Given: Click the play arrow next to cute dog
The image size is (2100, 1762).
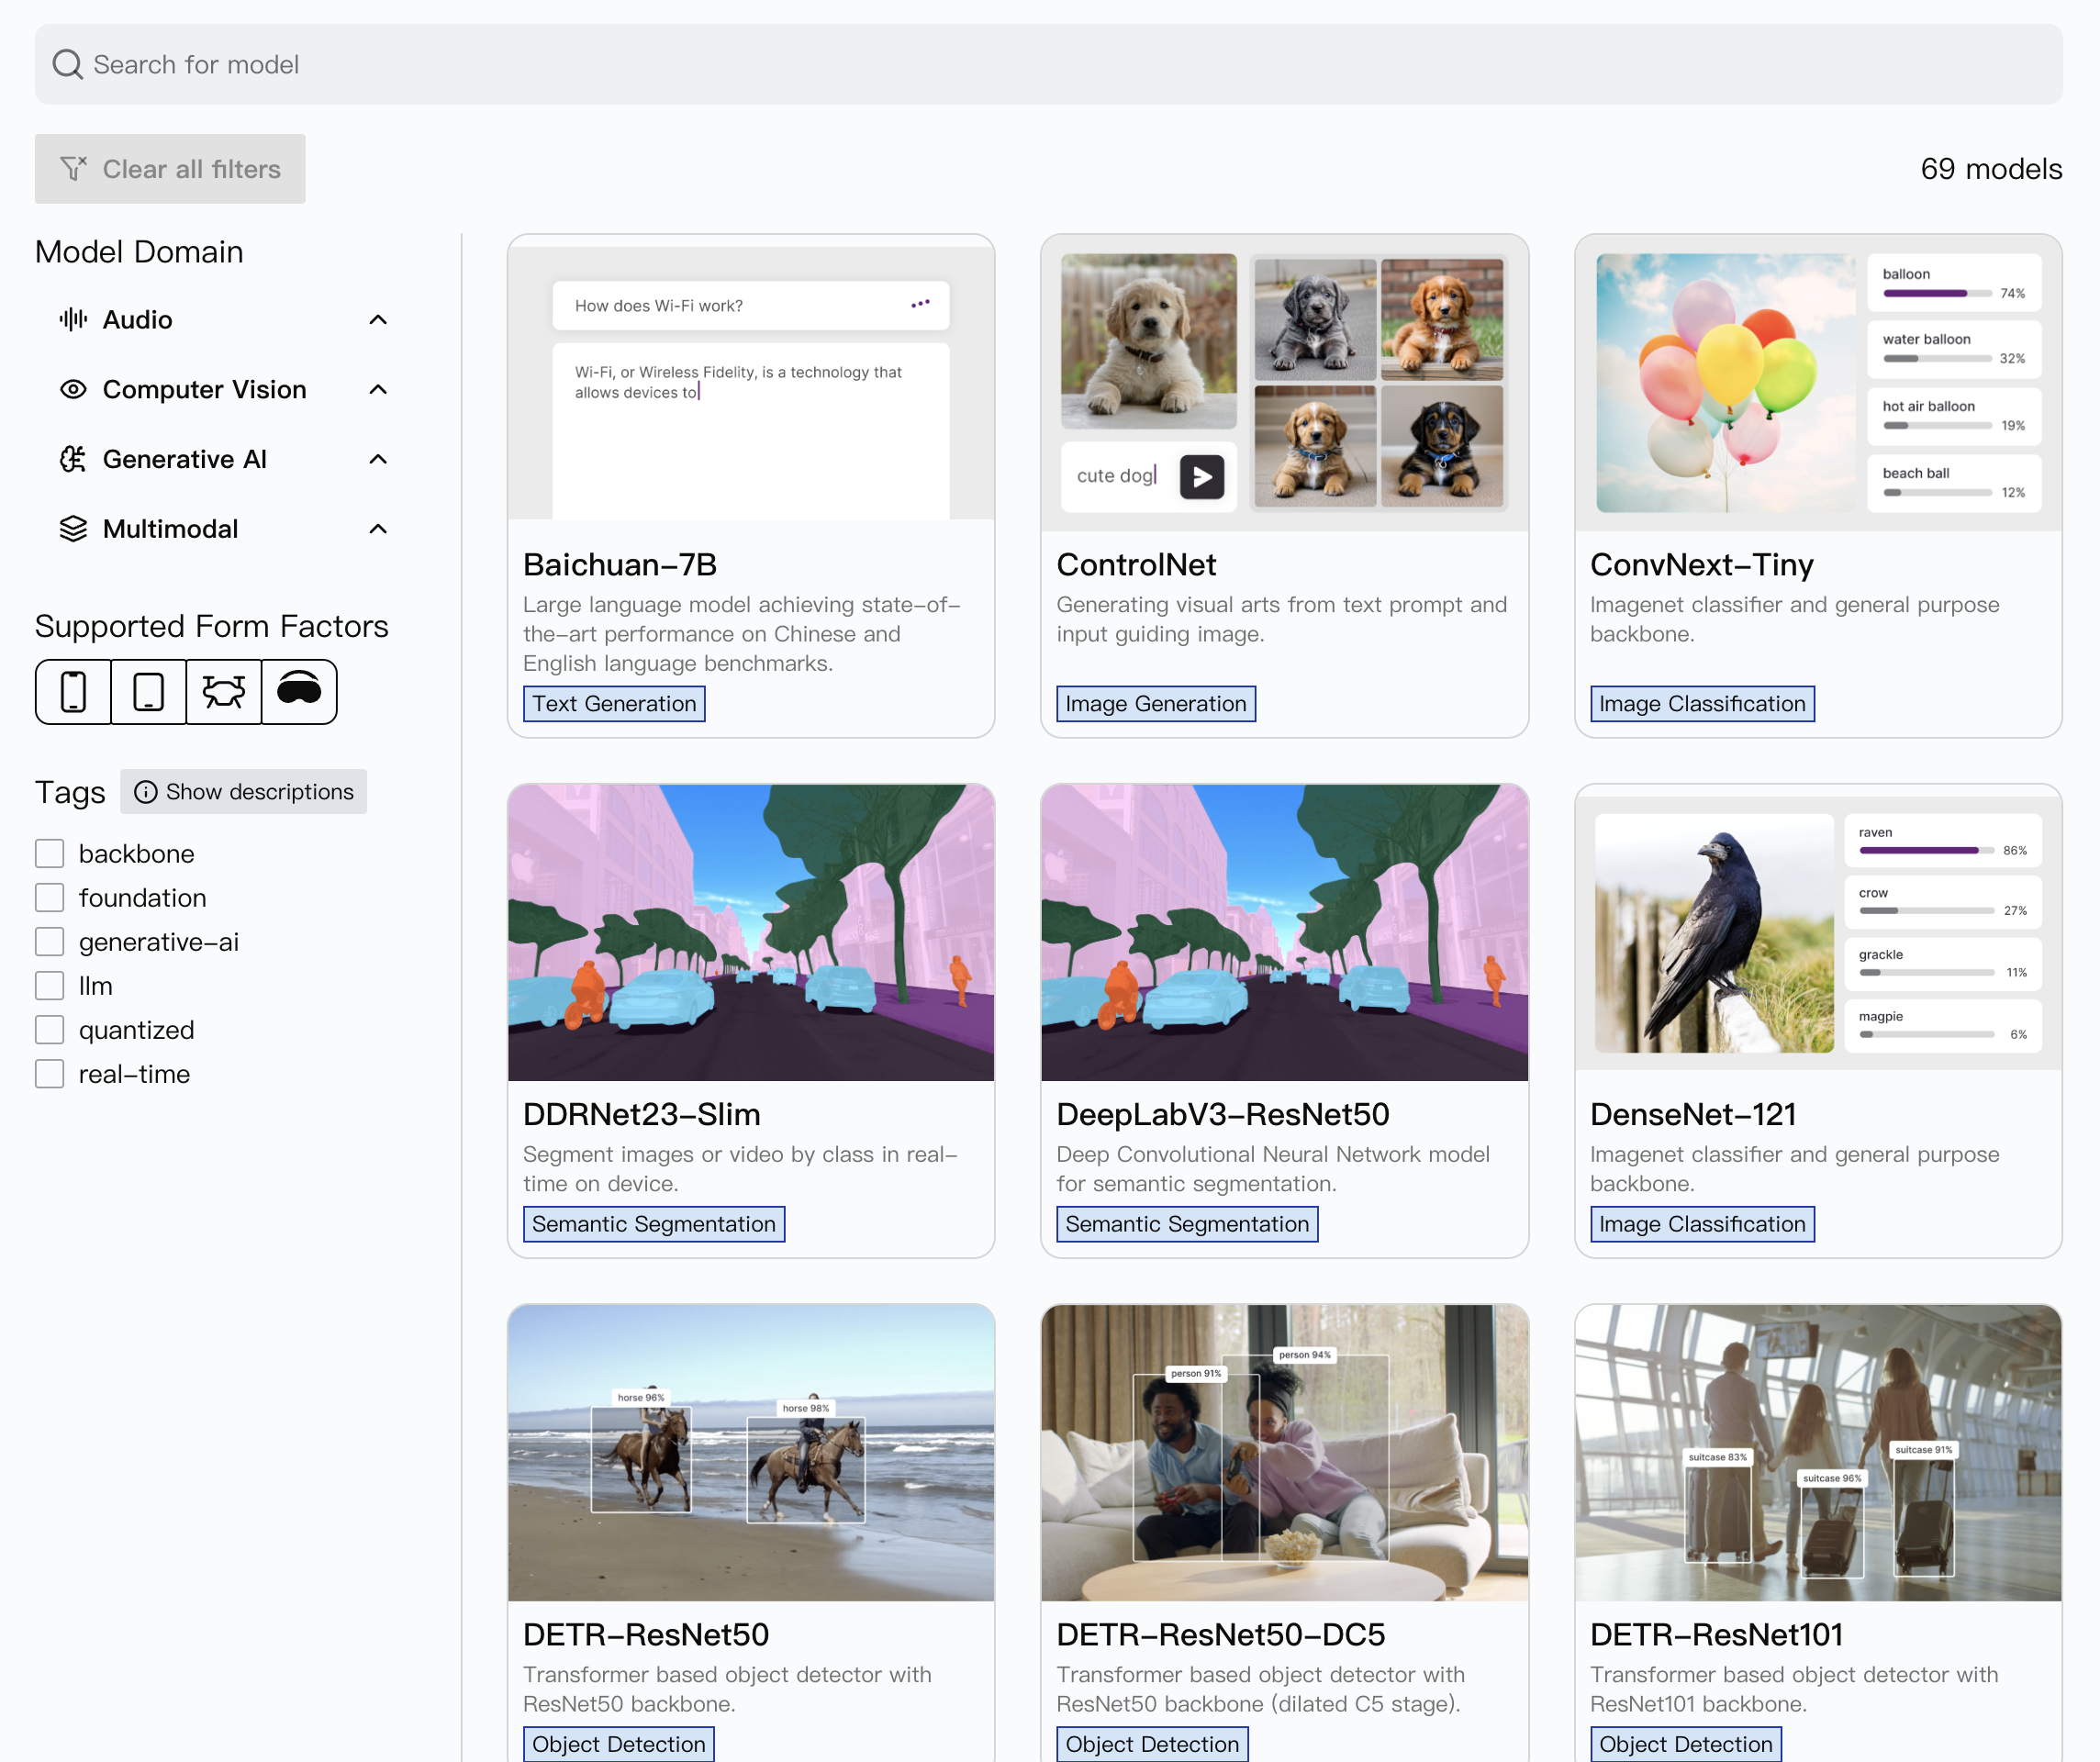Looking at the screenshot, I should (1202, 477).
